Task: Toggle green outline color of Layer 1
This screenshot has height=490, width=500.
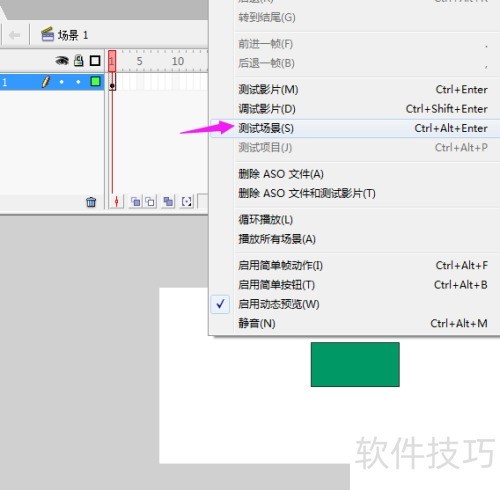Action: [x=95, y=81]
